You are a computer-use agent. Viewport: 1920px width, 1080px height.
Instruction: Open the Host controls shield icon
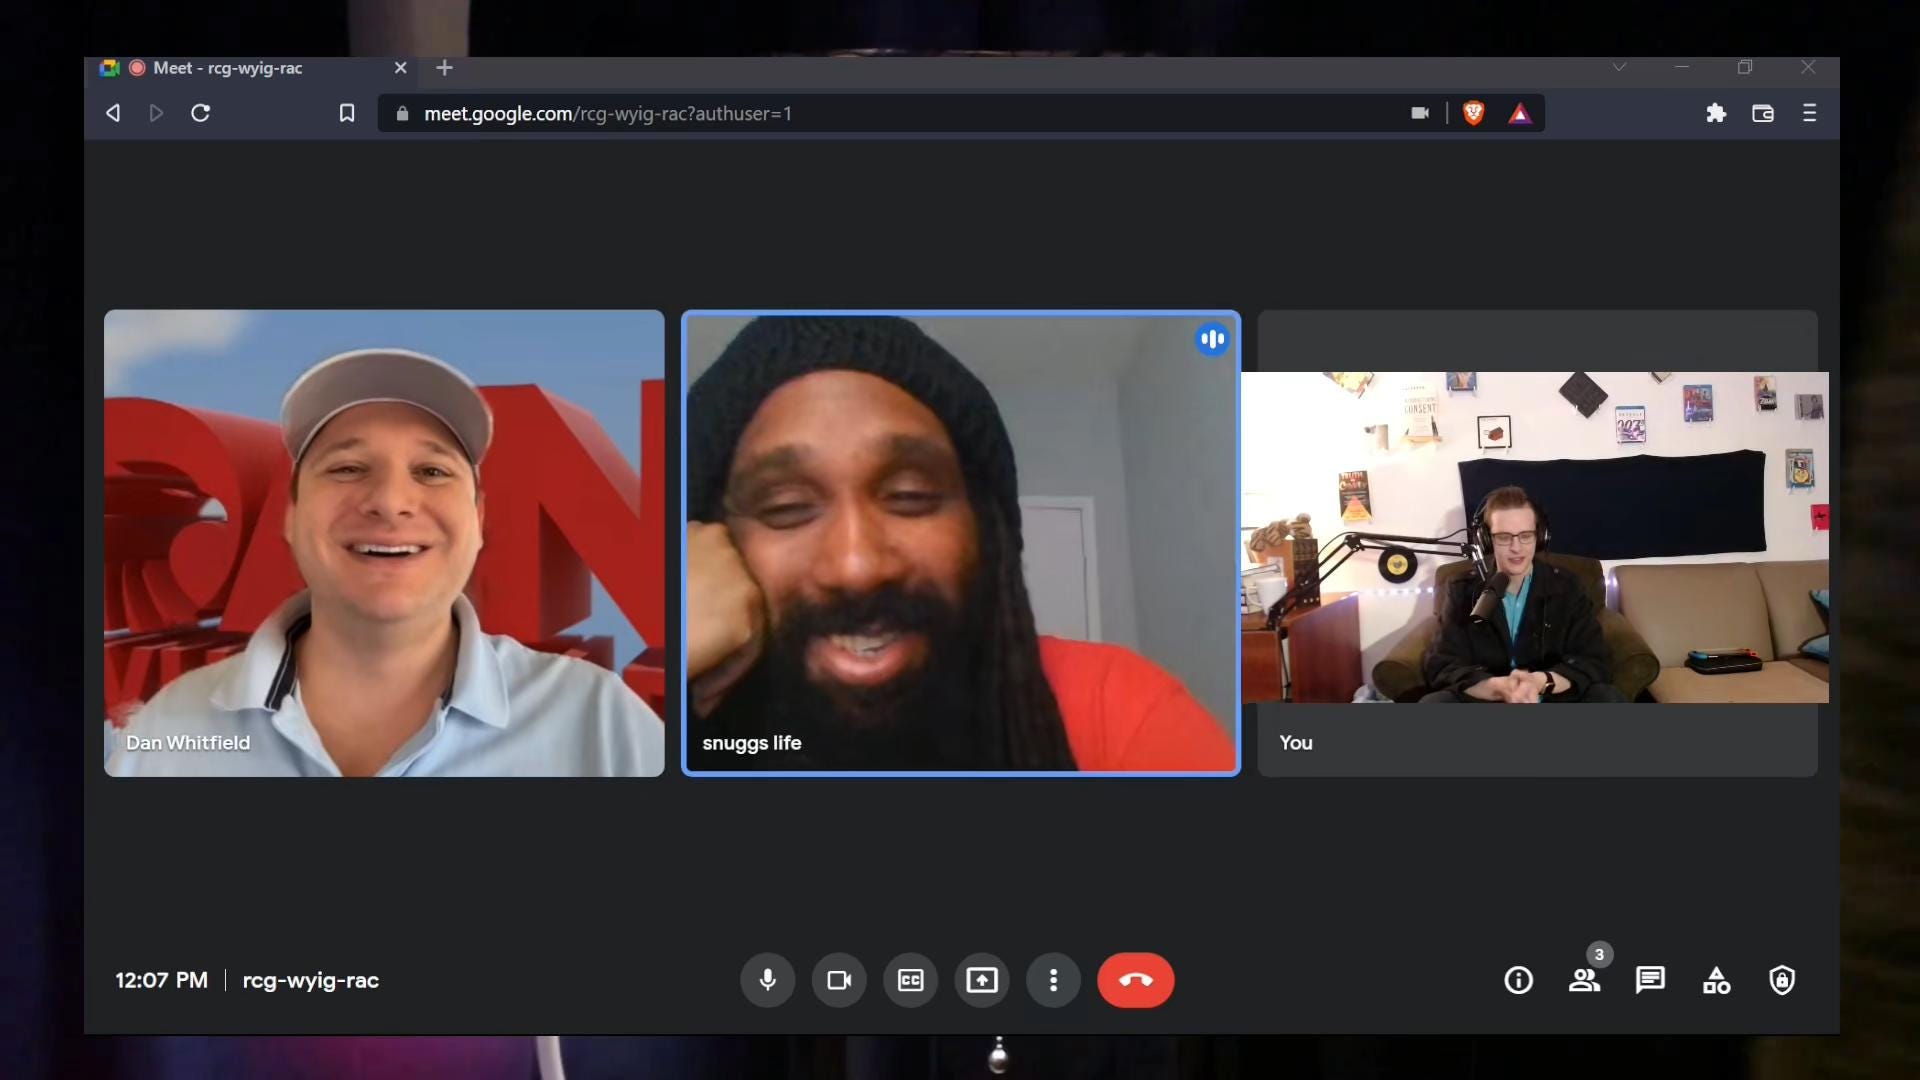pos(1782,980)
